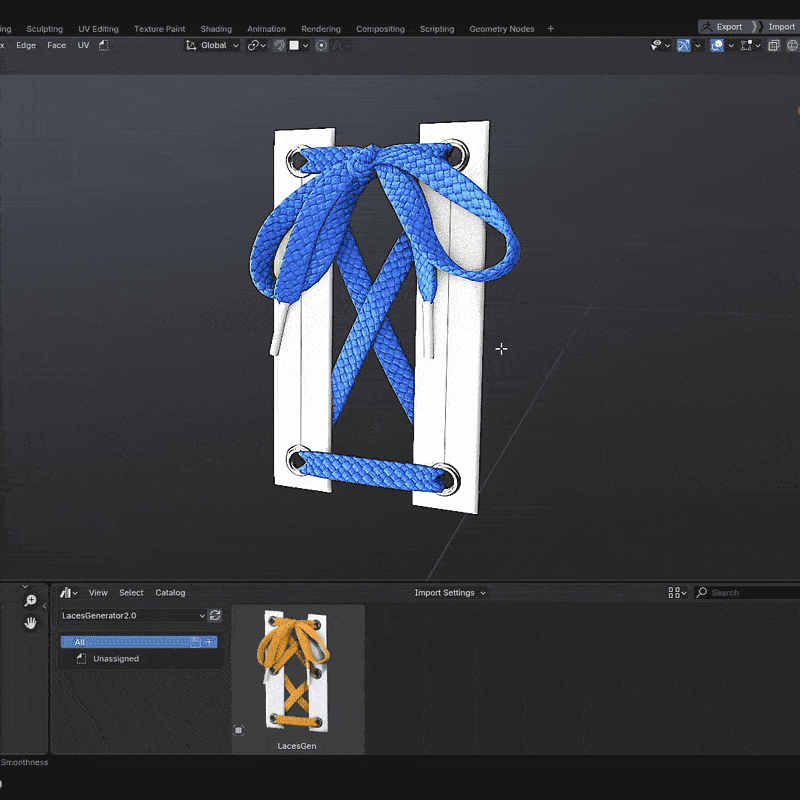Toggle the Edge select mode
The image size is (800, 800).
pos(26,45)
